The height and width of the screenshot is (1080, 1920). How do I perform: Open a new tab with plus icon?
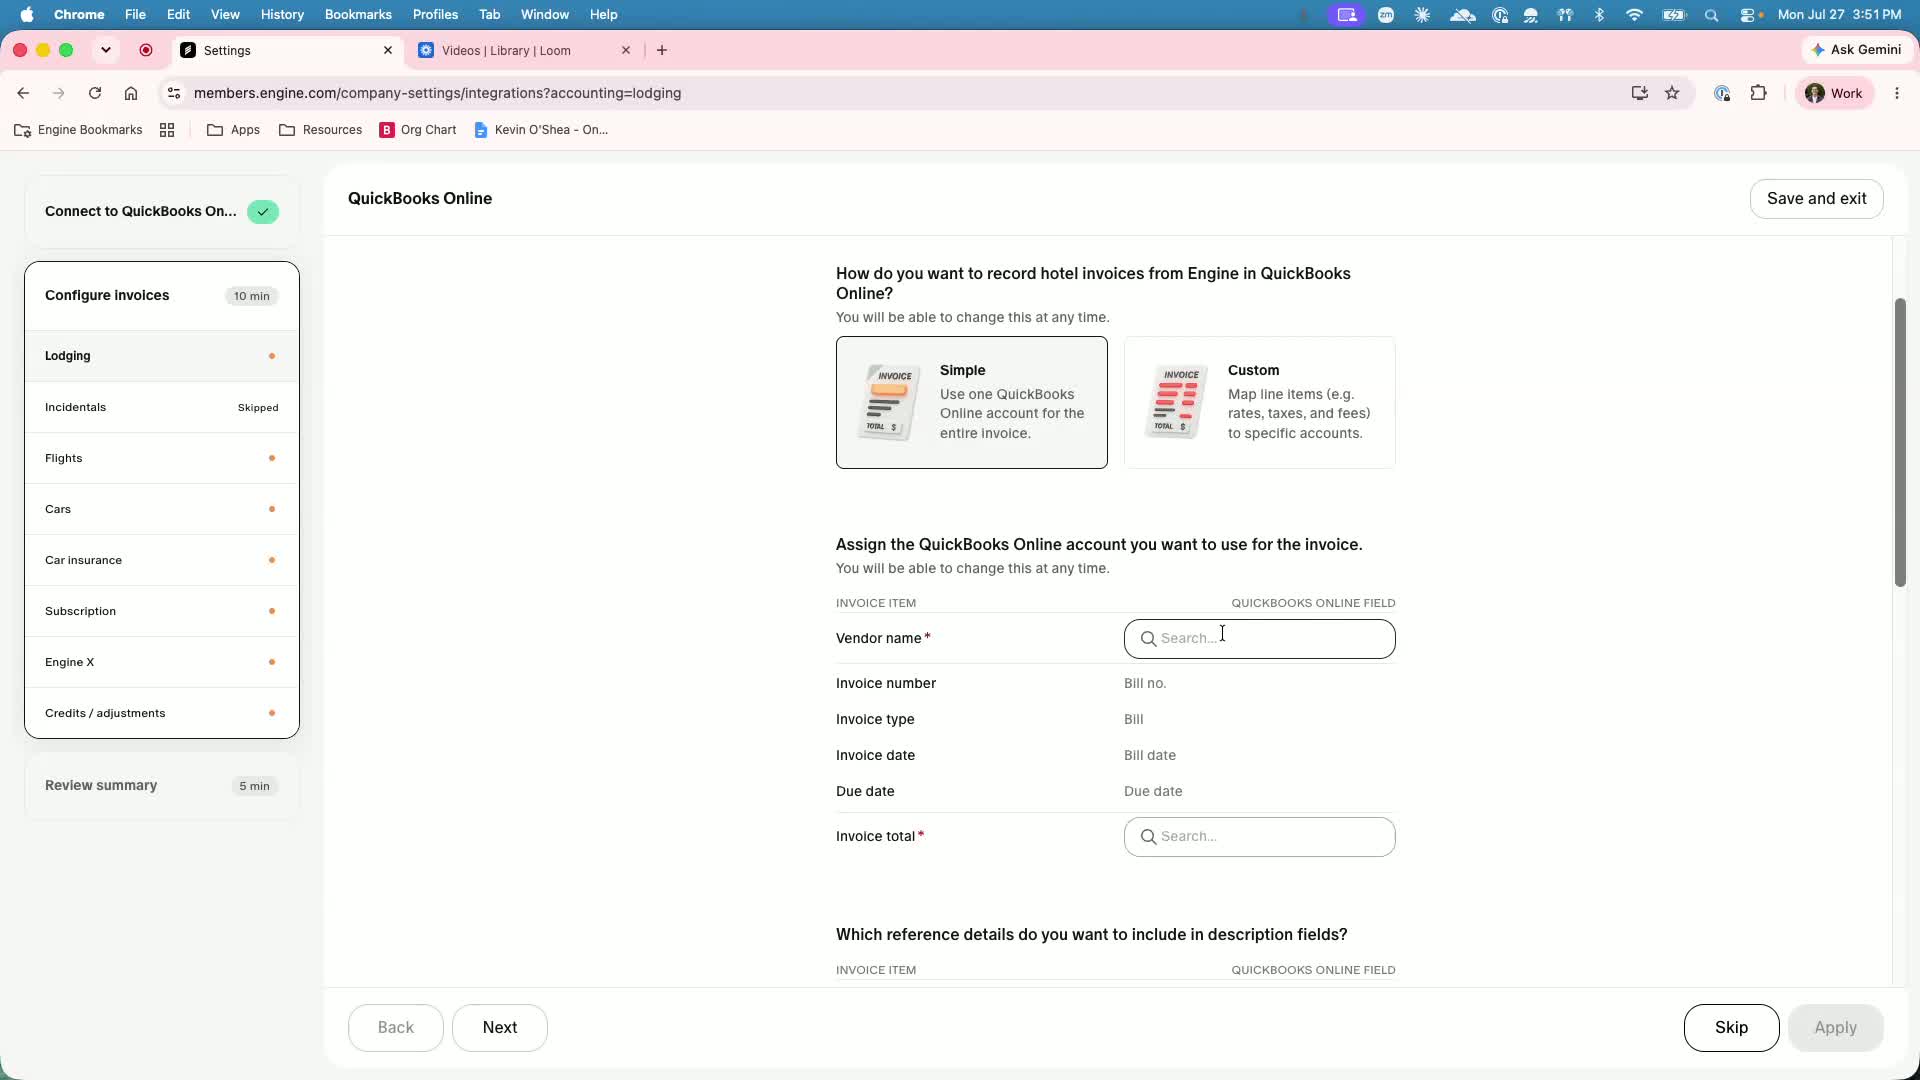click(x=662, y=50)
